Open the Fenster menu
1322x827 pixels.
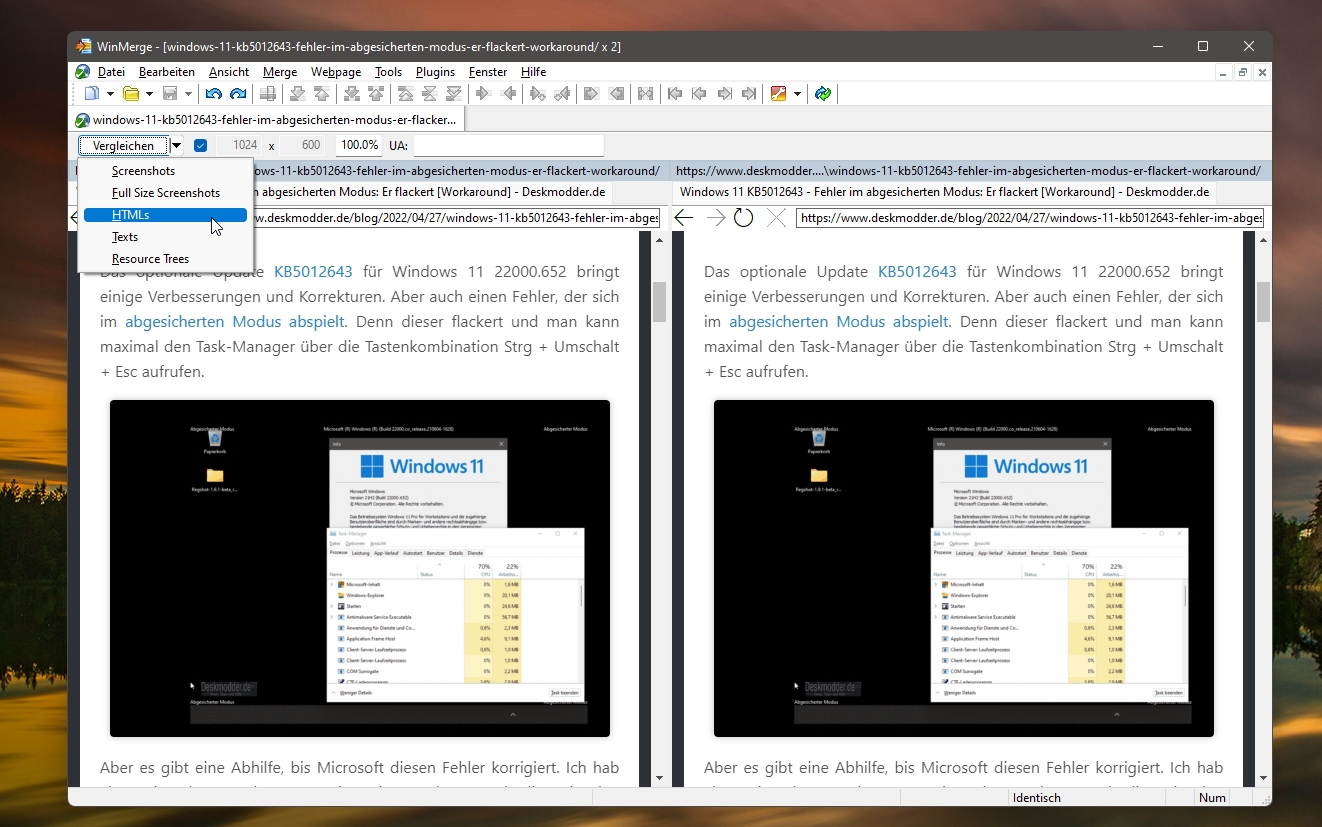click(488, 72)
